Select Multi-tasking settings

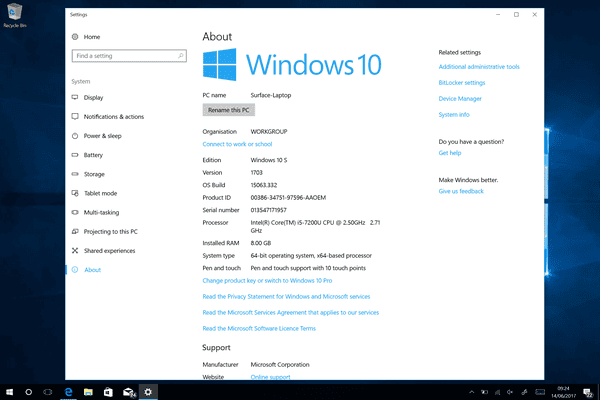click(102, 212)
